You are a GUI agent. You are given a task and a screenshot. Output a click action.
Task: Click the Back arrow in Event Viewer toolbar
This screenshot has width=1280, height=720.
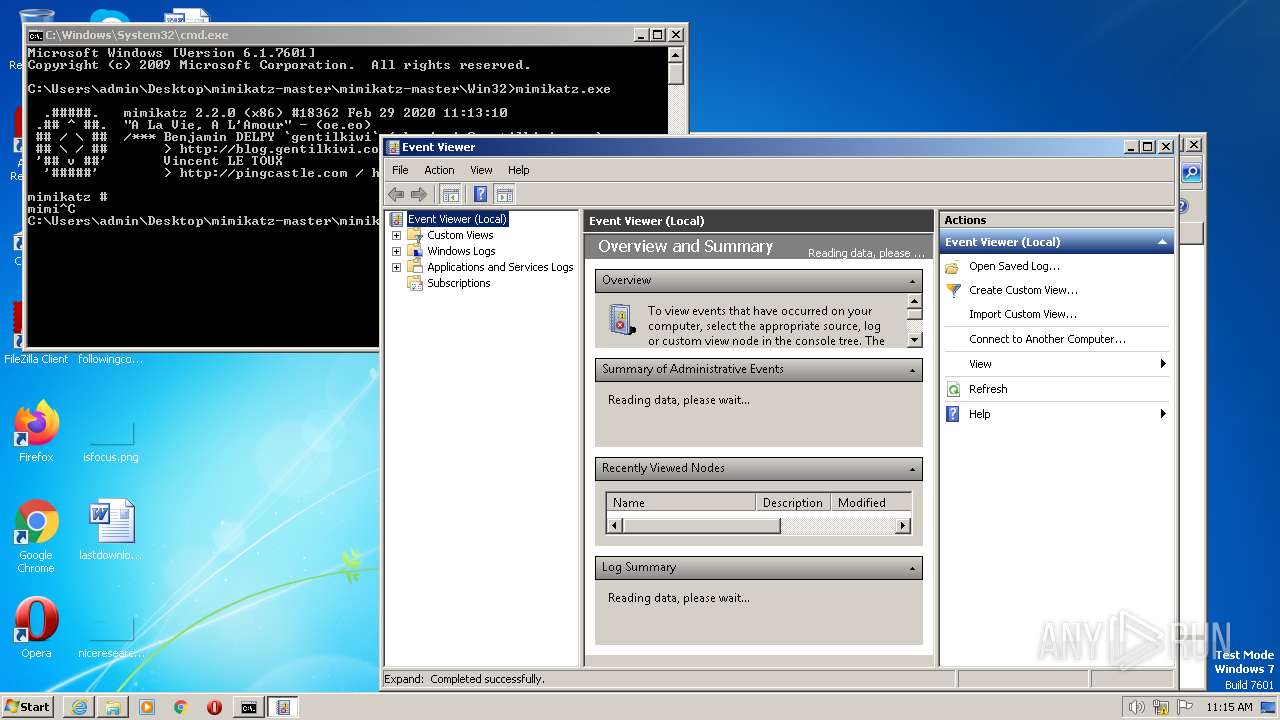[396, 194]
